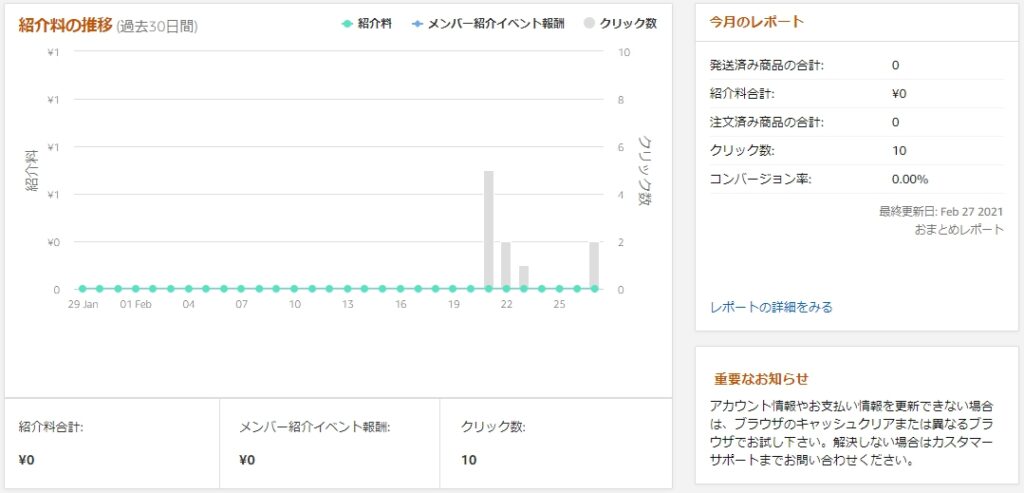The image size is (1024, 493).
Task: Click the 注文済み商品の合計 row label
Action: click(767, 122)
